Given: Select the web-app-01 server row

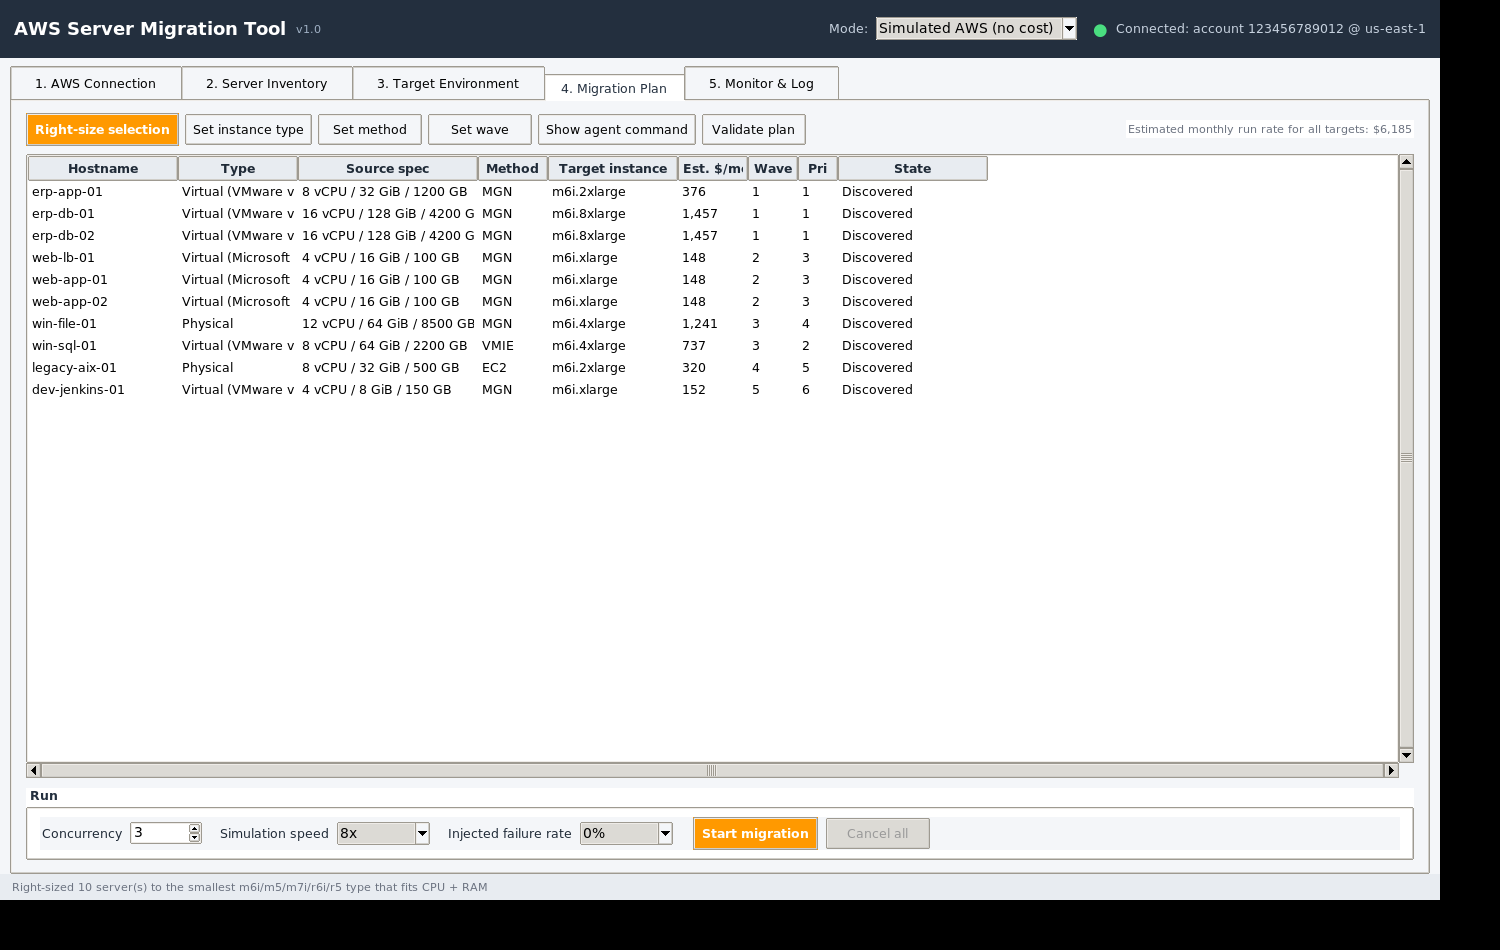Looking at the screenshot, I should (507, 280).
